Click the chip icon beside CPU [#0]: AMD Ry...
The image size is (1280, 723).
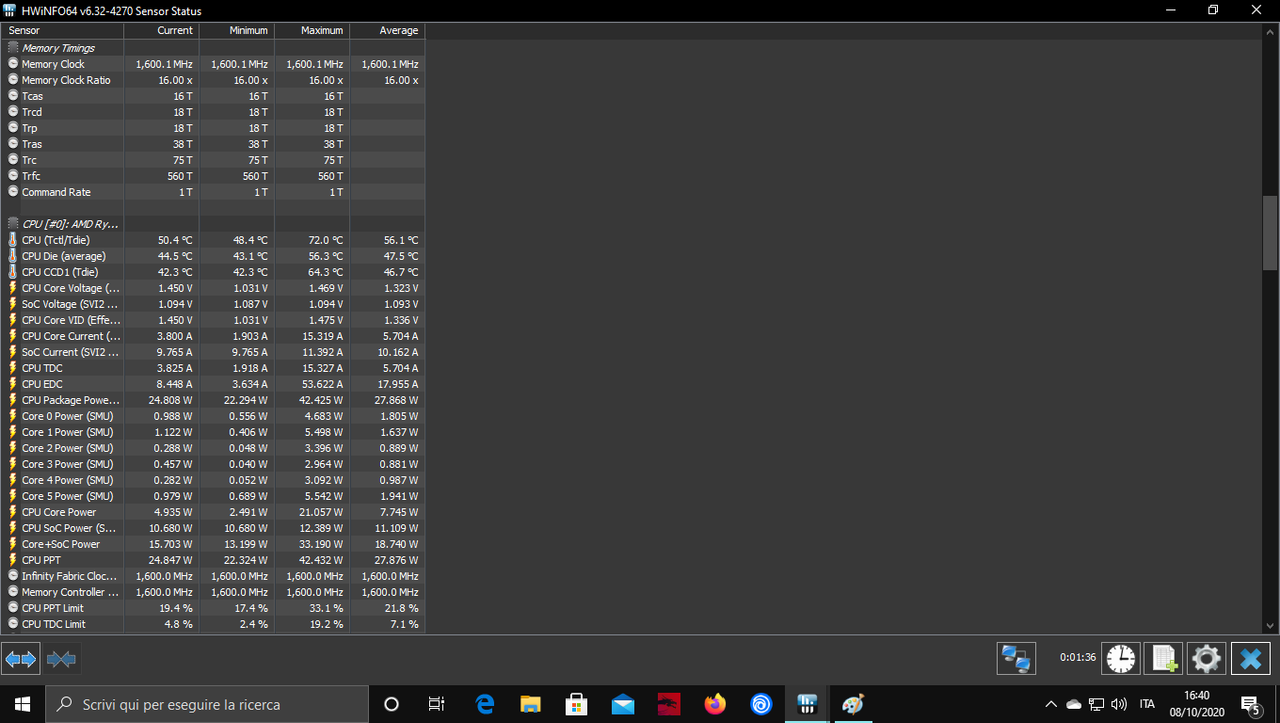click(x=13, y=224)
